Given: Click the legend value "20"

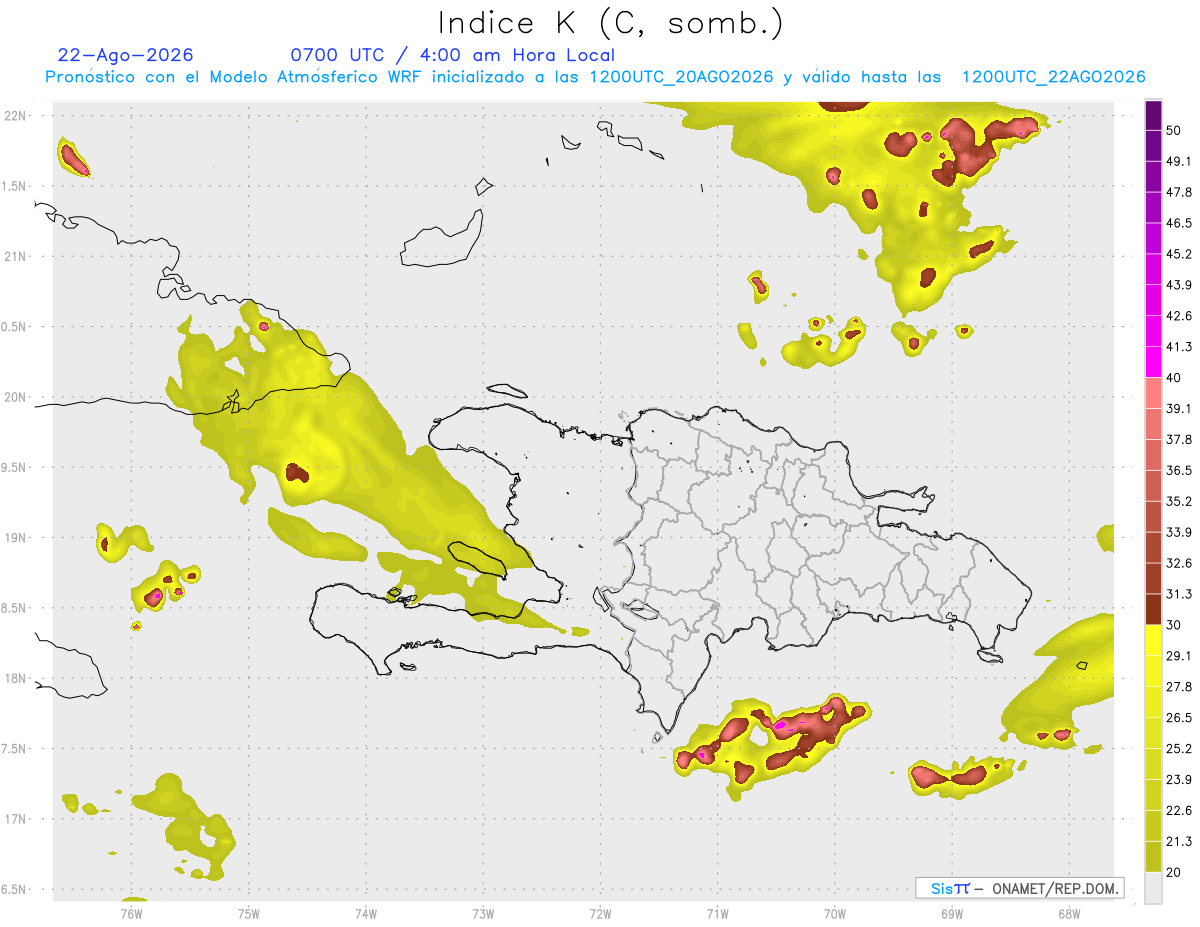Looking at the screenshot, I should pyautogui.click(x=1174, y=872).
